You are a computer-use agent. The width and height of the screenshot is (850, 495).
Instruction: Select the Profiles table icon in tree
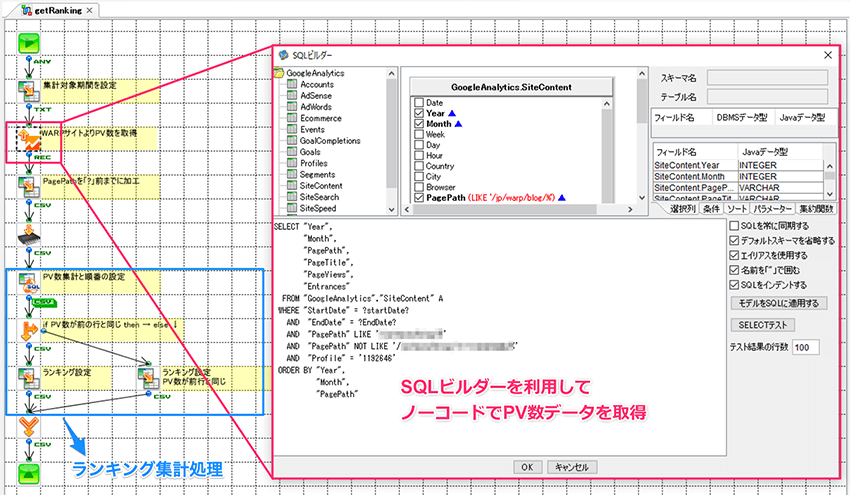(292, 163)
